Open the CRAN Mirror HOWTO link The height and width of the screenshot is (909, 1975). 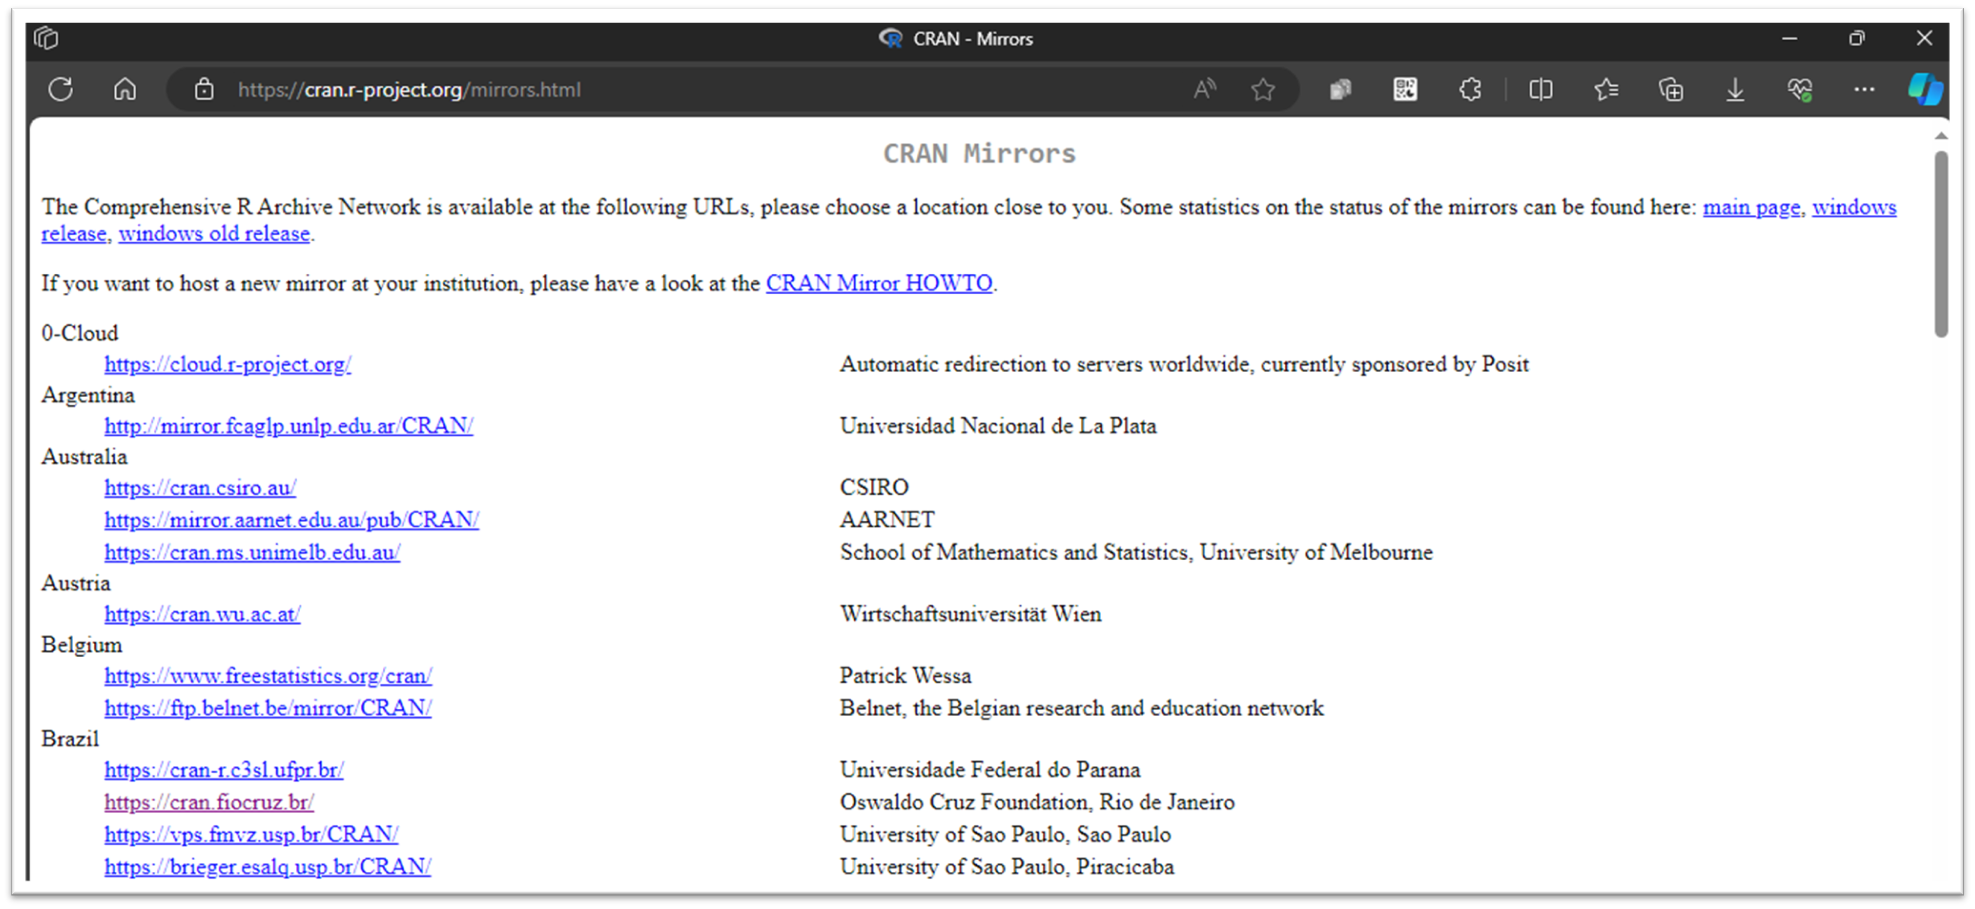click(x=879, y=283)
